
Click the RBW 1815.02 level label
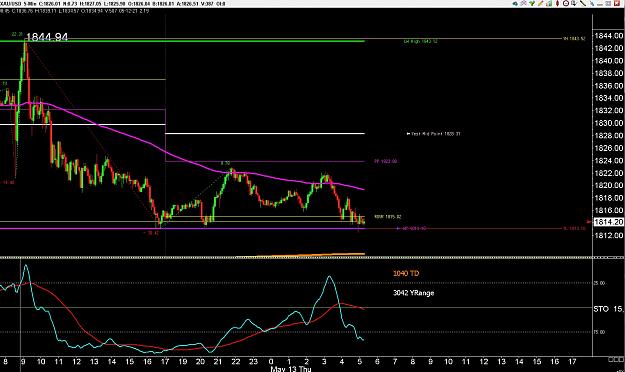(x=387, y=217)
